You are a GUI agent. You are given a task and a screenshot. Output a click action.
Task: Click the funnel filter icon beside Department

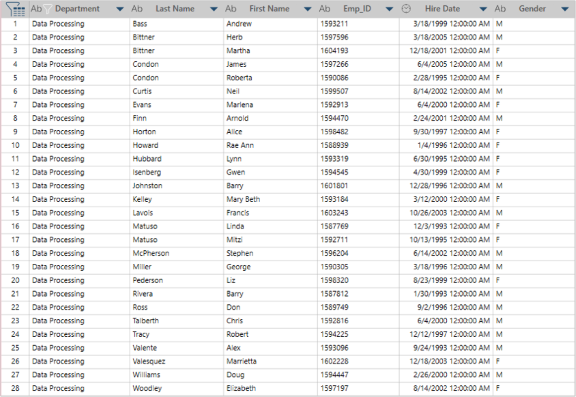47,9
